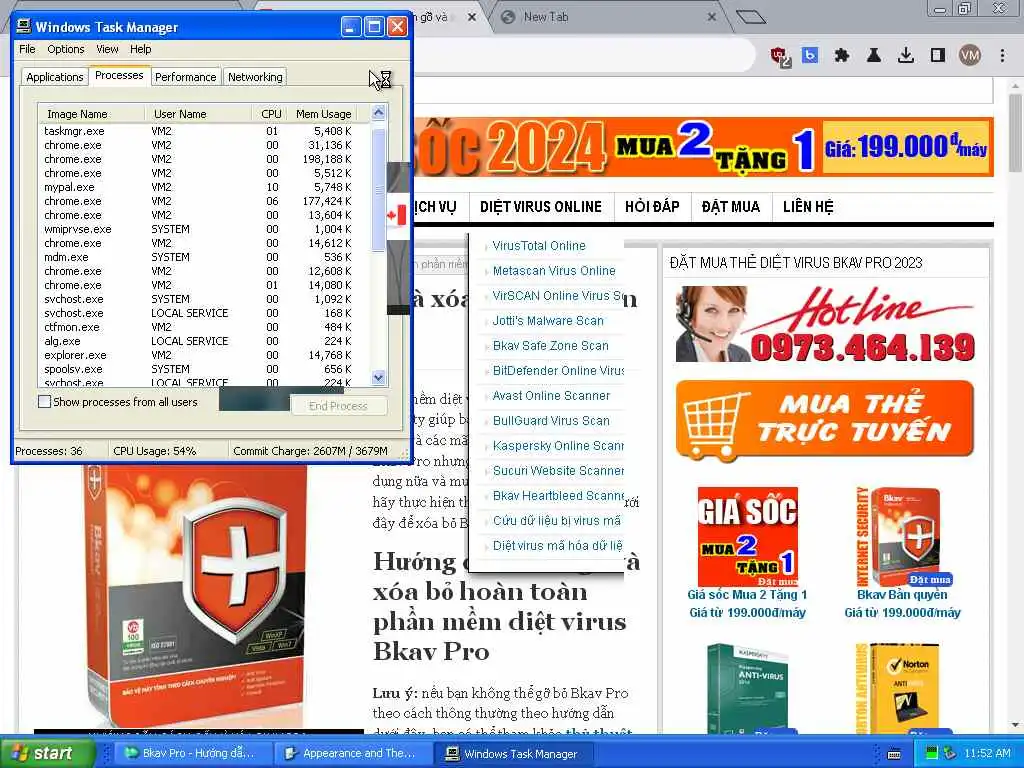Viewport: 1024px width, 768px height.
Task: Click the blue 'b' extension icon
Action: [810, 56]
